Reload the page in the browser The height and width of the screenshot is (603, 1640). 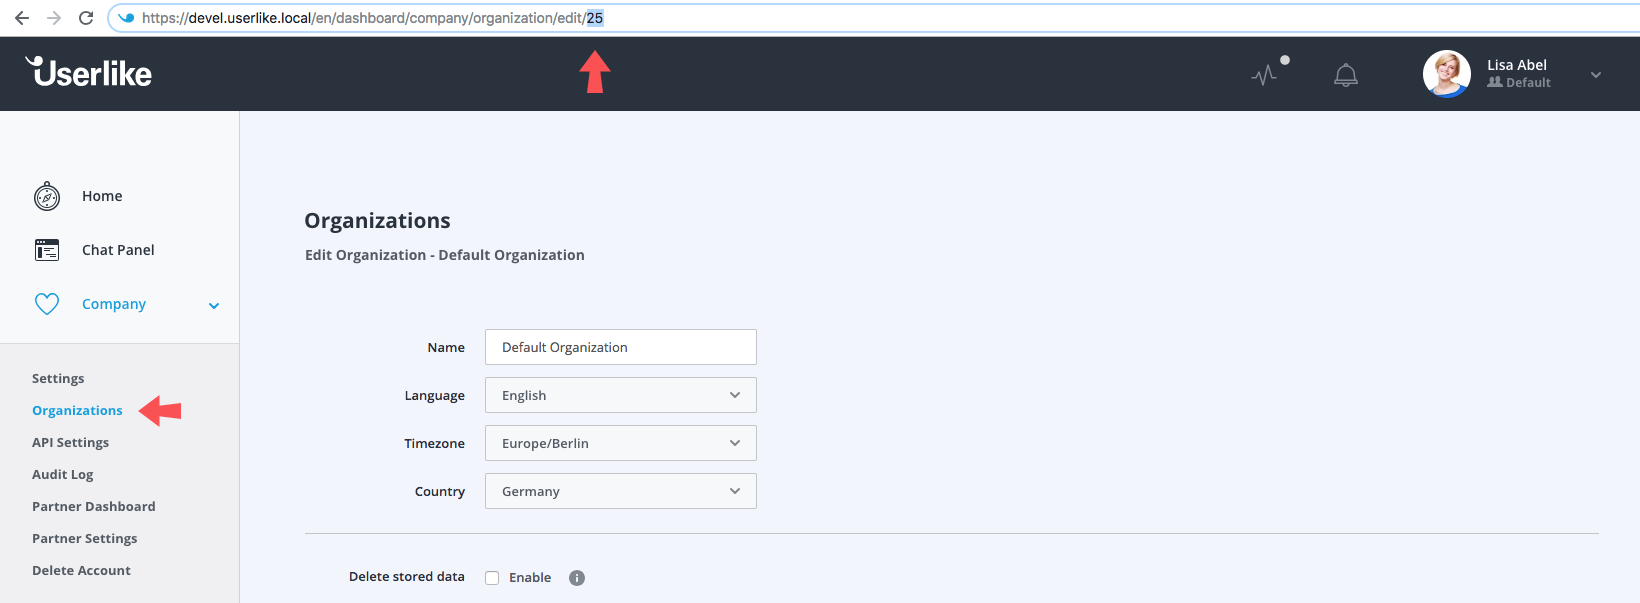tap(86, 18)
